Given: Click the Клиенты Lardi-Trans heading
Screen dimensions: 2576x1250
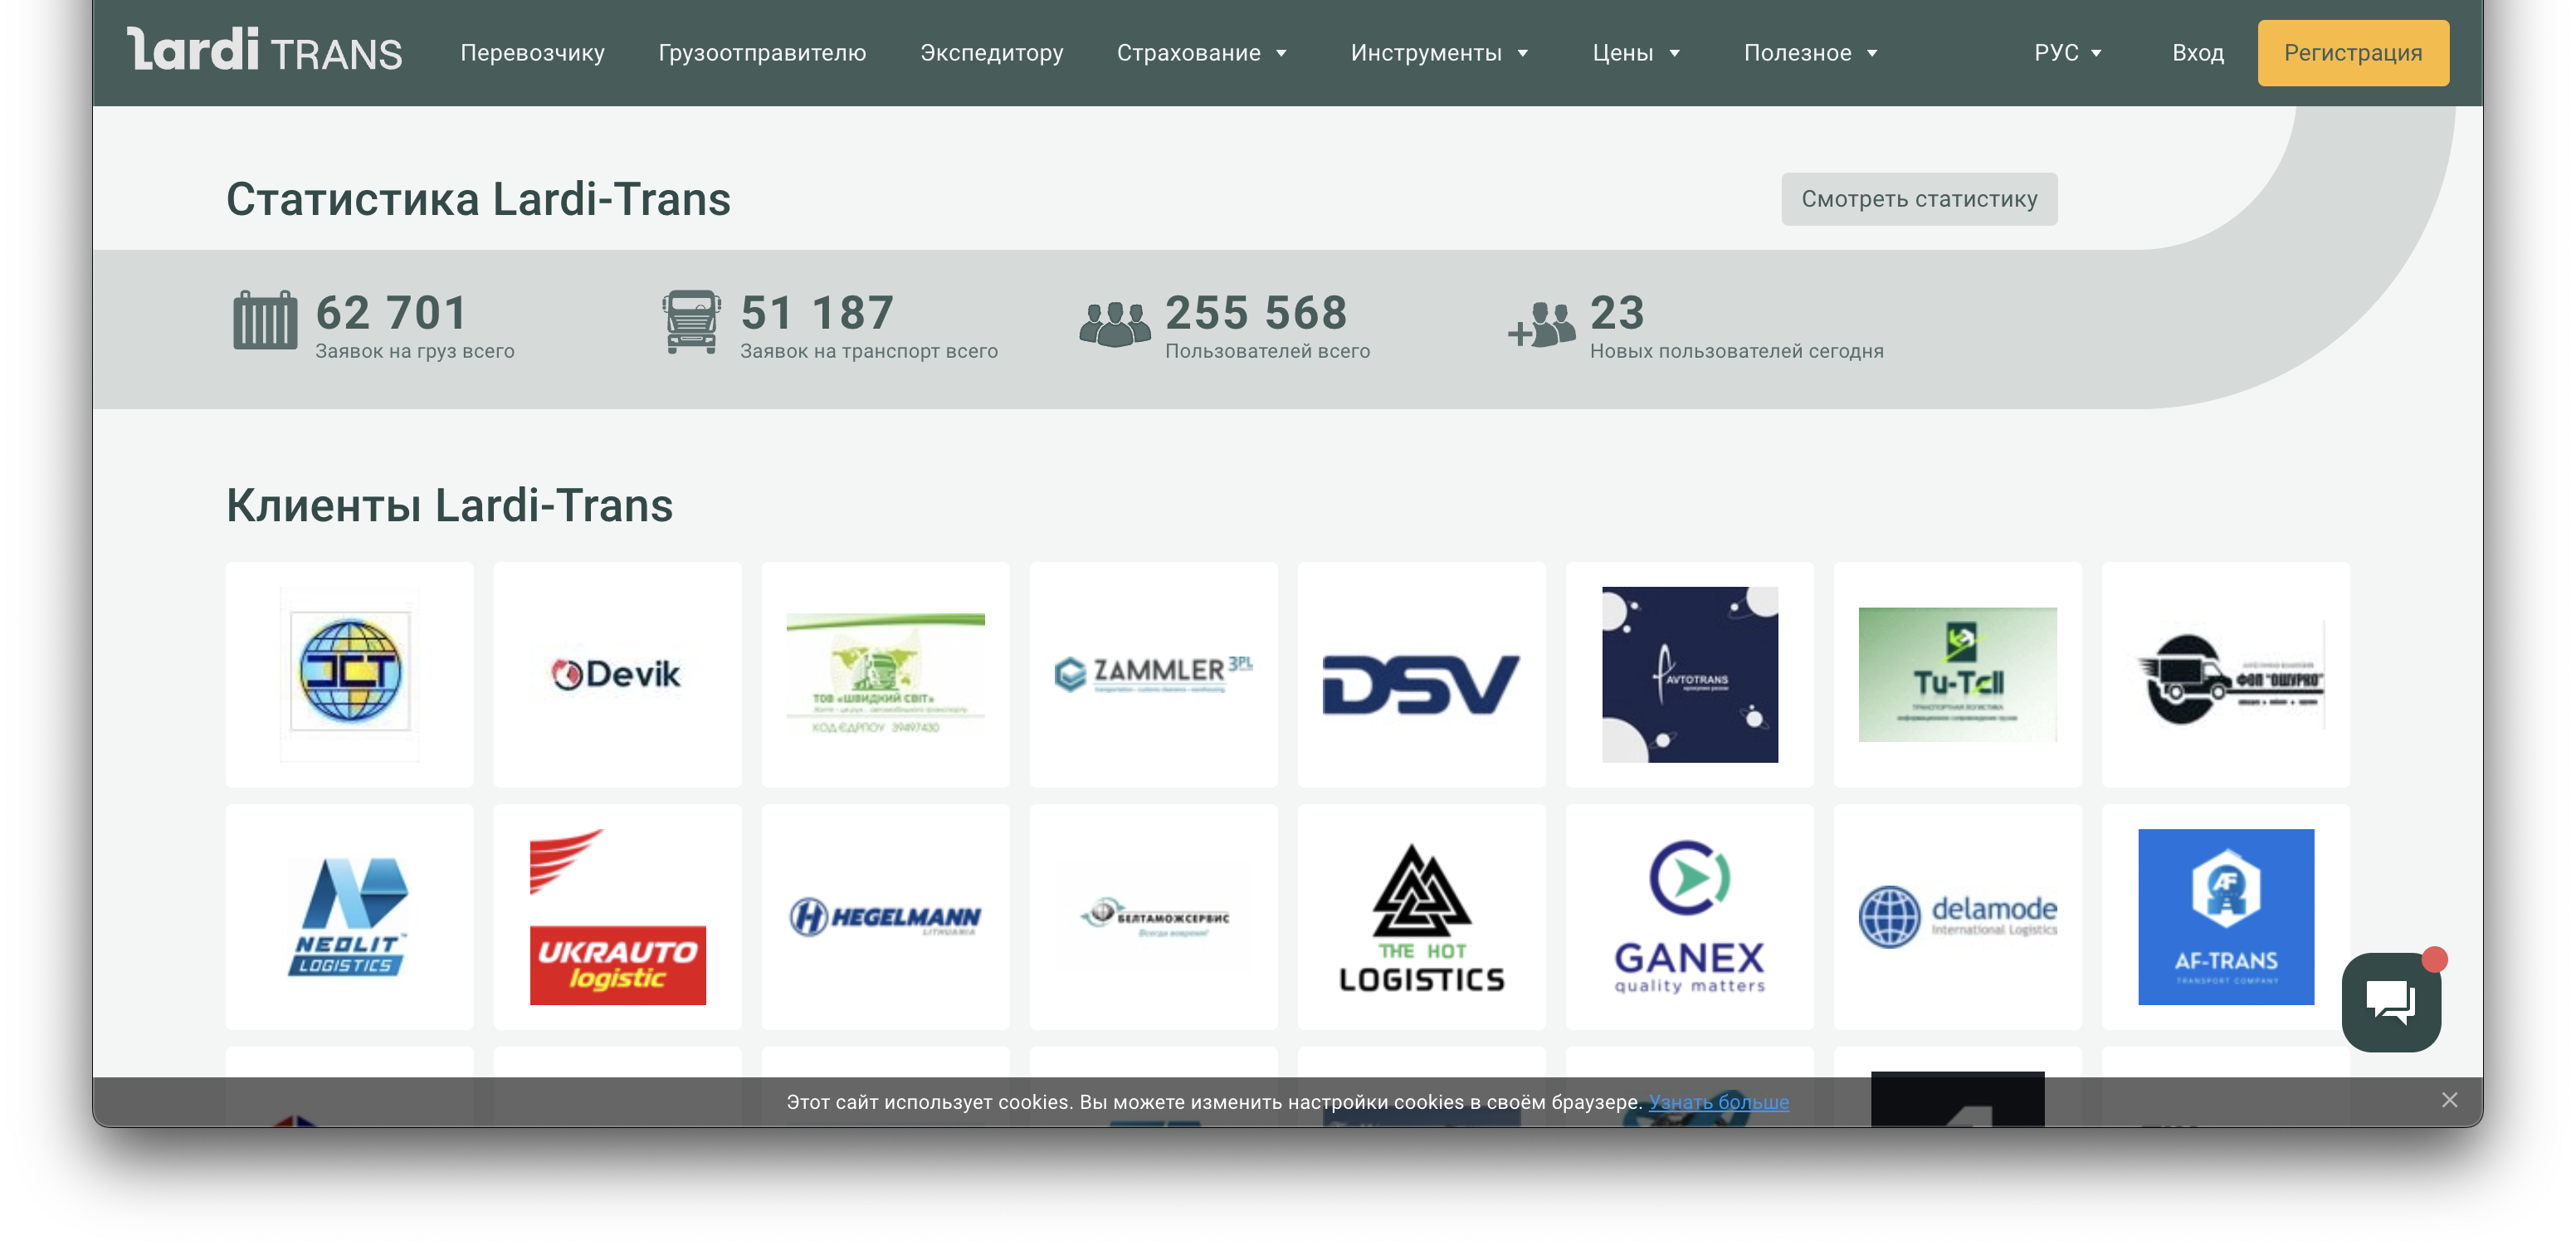Looking at the screenshot, I should click(x=449, y=506).
